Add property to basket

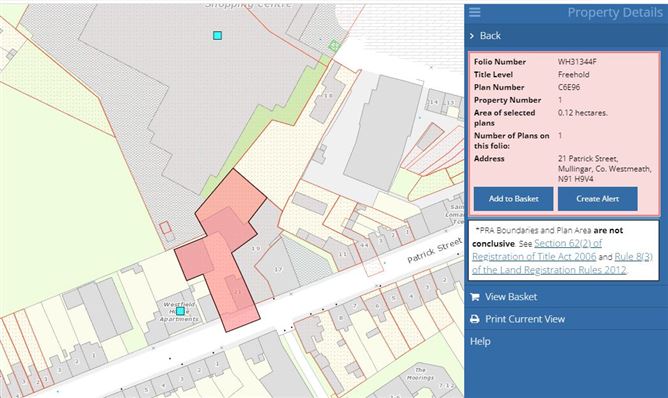click(513, 199)
